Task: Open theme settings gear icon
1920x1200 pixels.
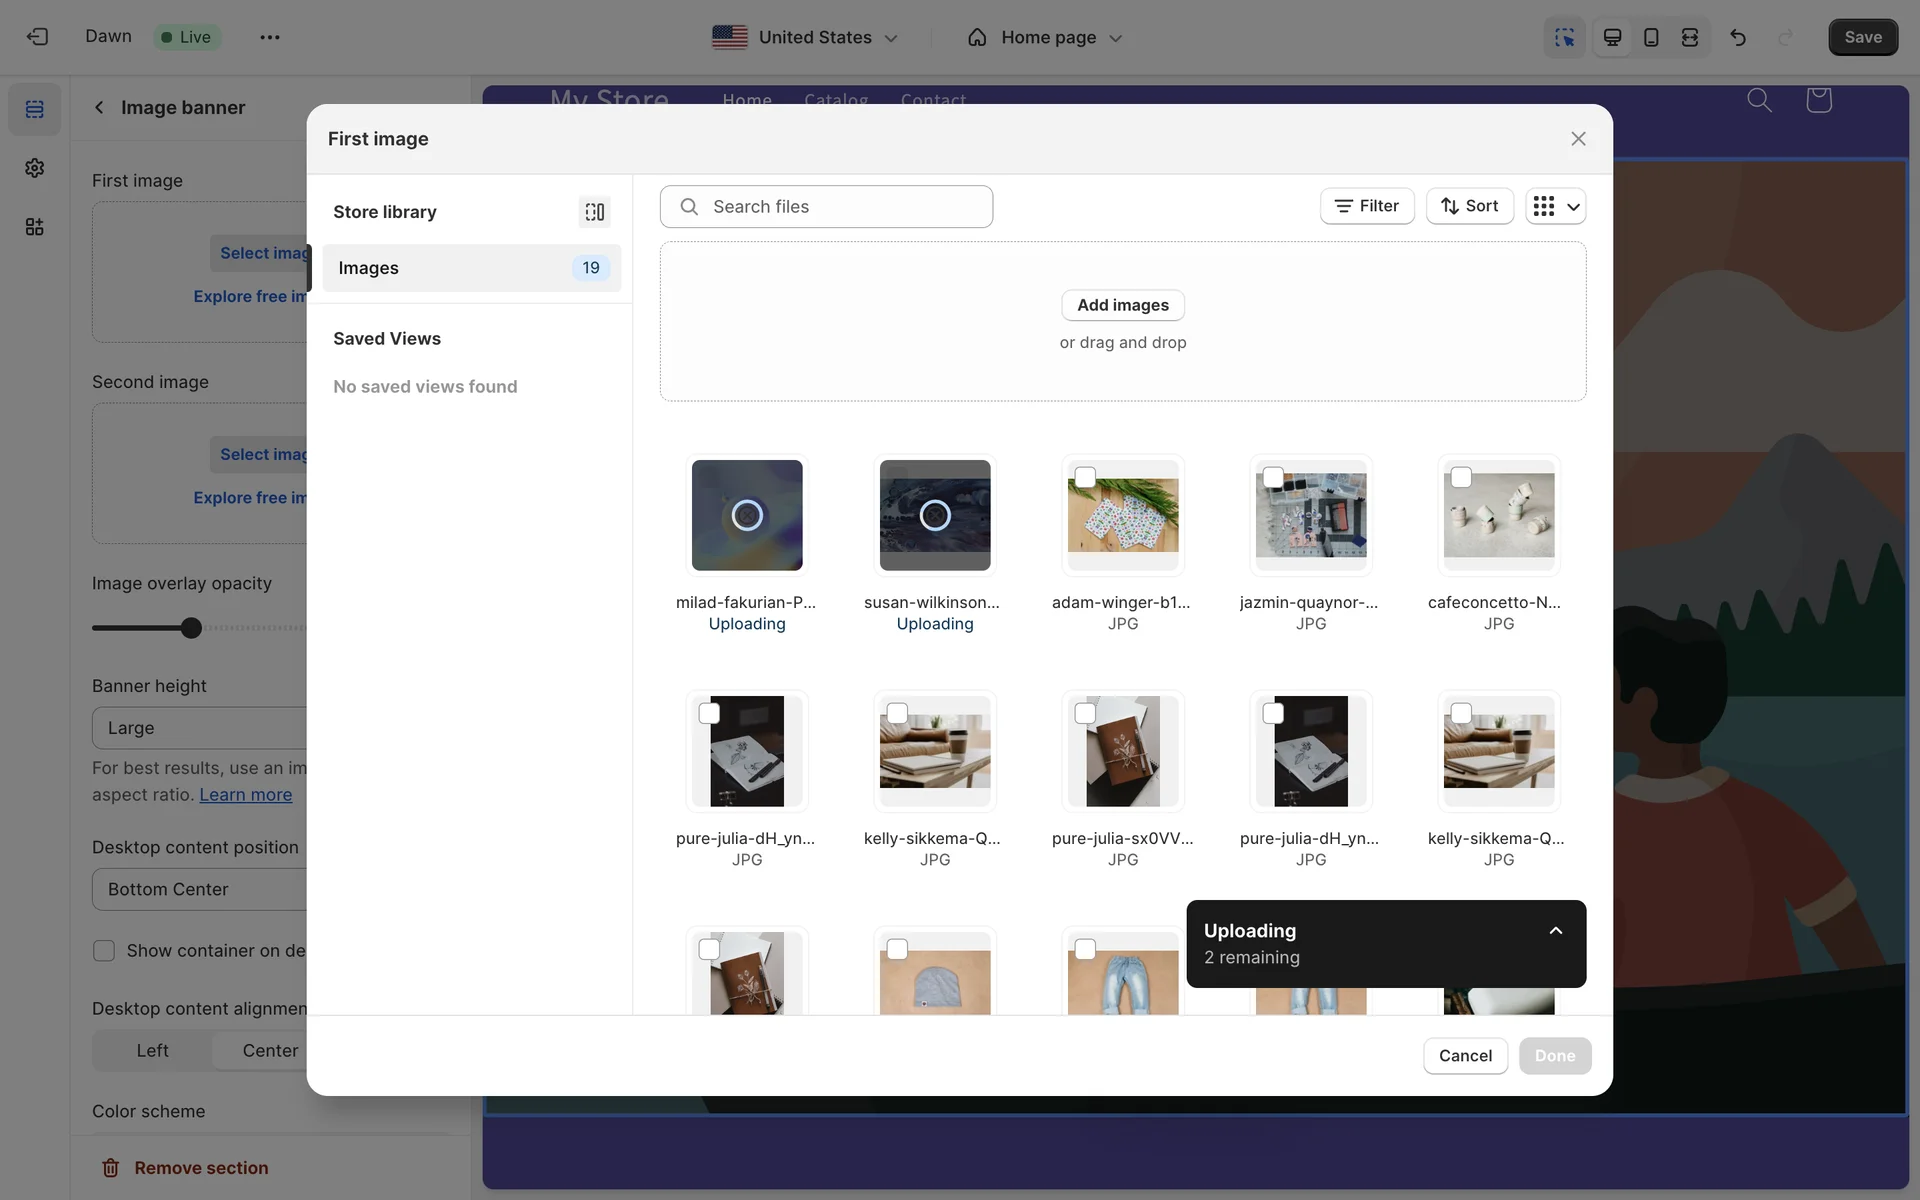Action: (x=35, y=168)
